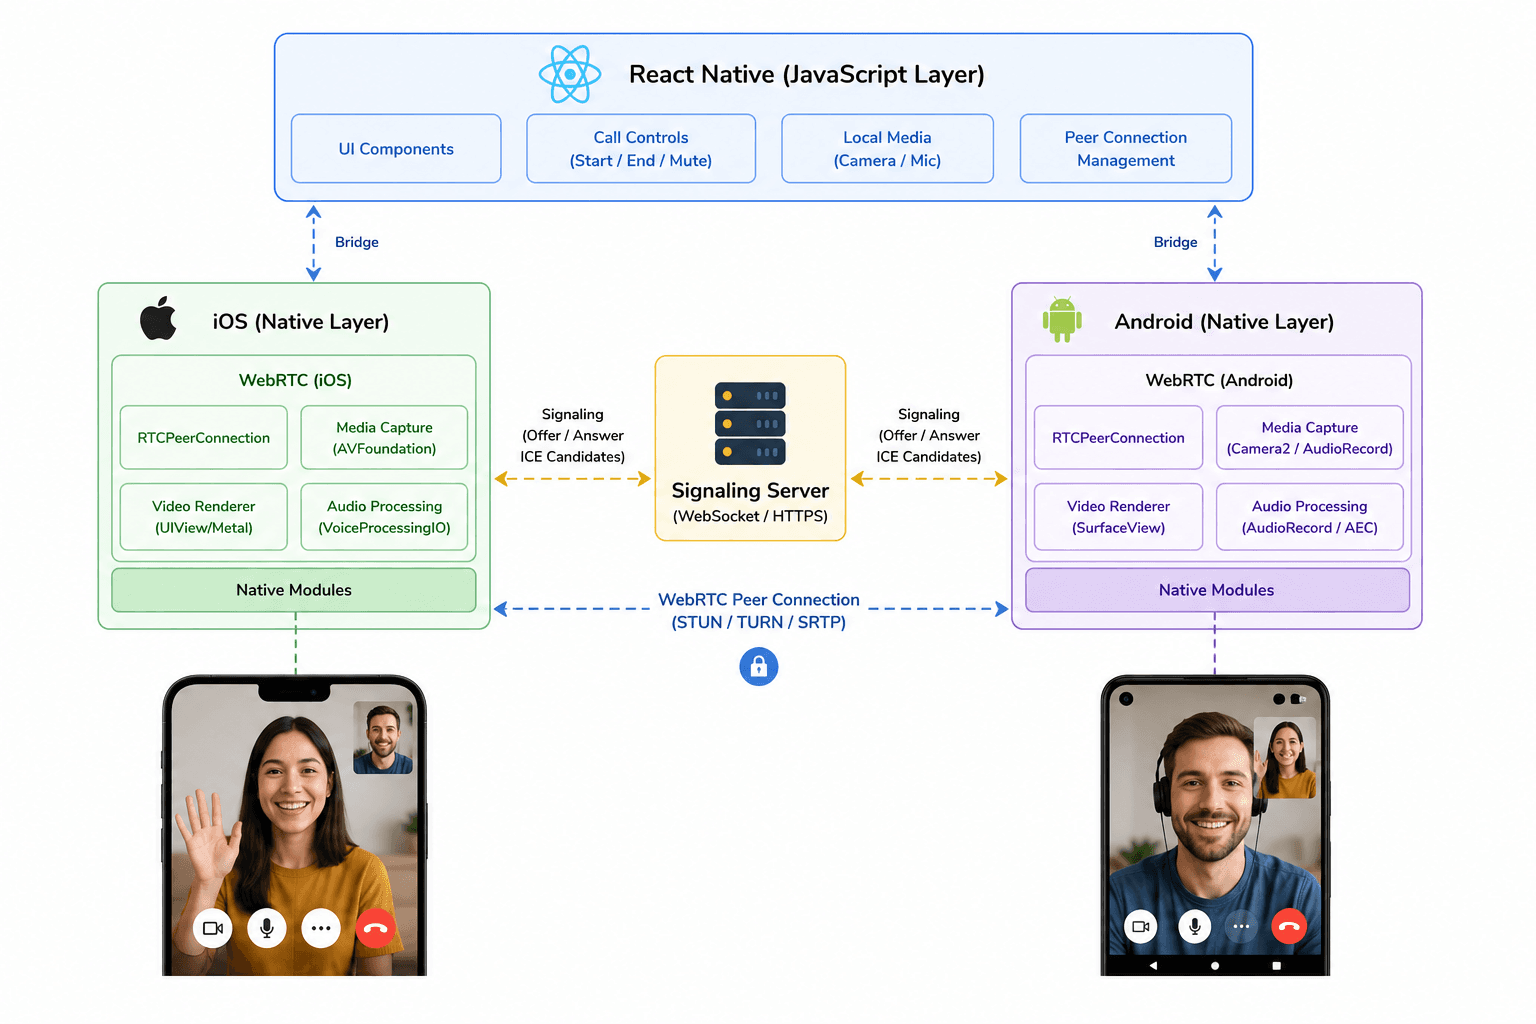Image resolution: width=1536 pixels, height=1024 pixels.
Task: Click the 'WebRTC (iOS)' label
Action: click(295, 380)
